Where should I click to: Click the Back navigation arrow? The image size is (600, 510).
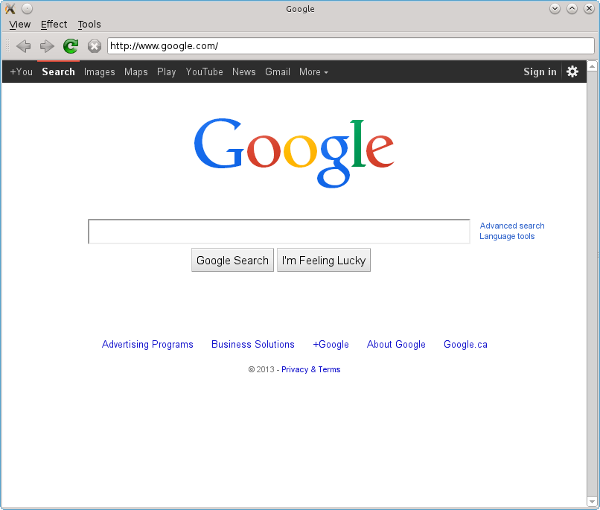pyautogui.click(x=23, y=46)
